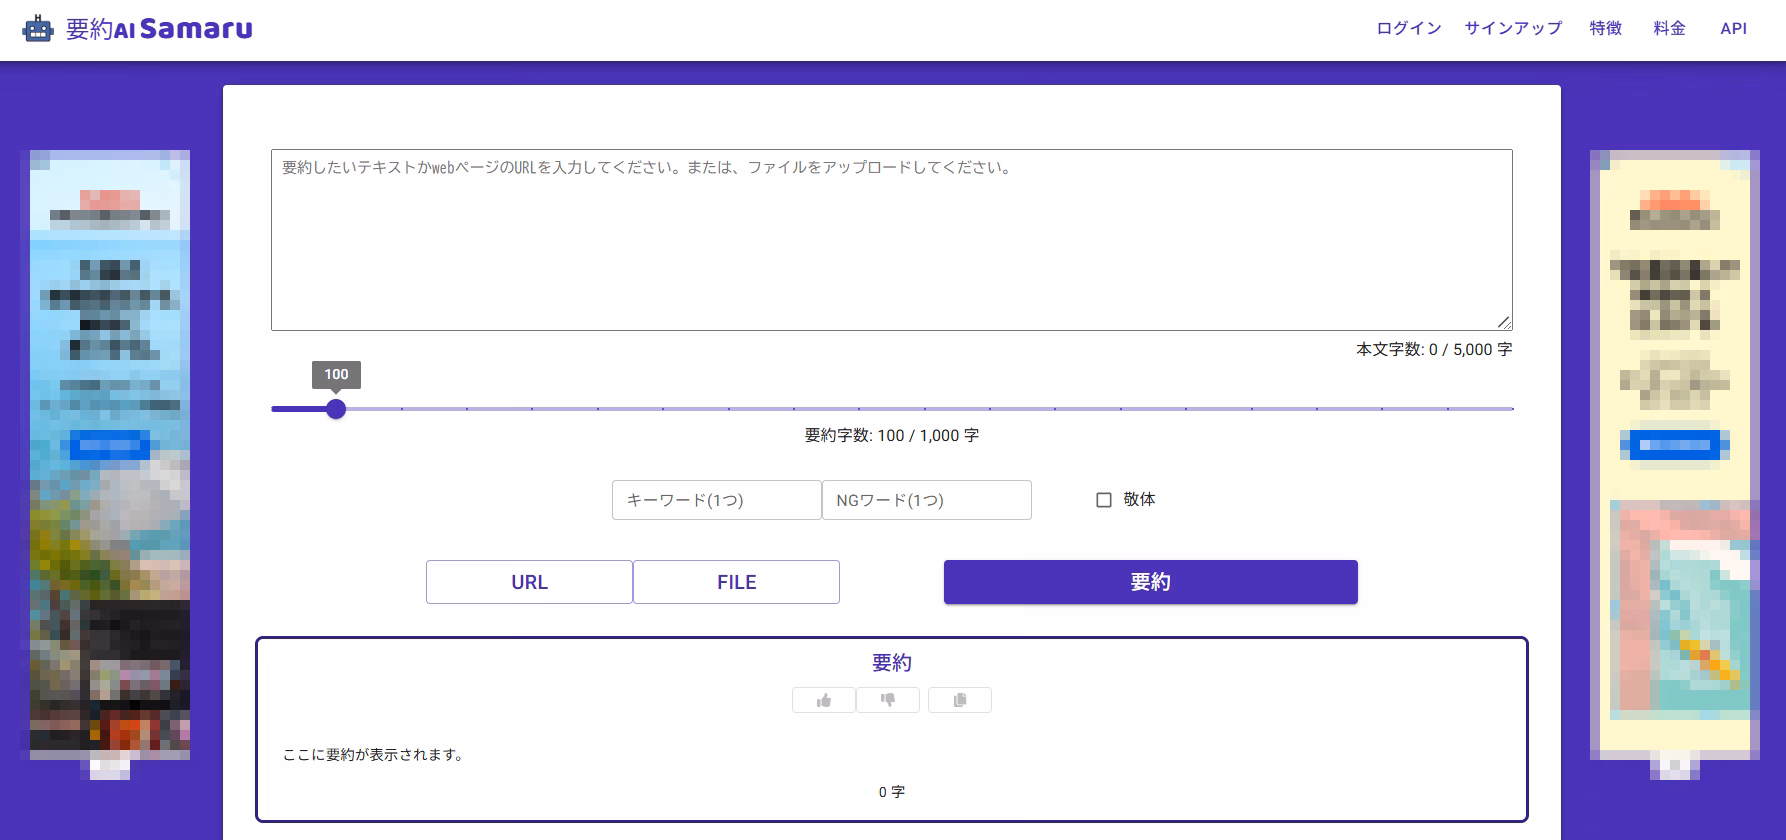Click the left side advertisement banner

(x=109, y=455)
